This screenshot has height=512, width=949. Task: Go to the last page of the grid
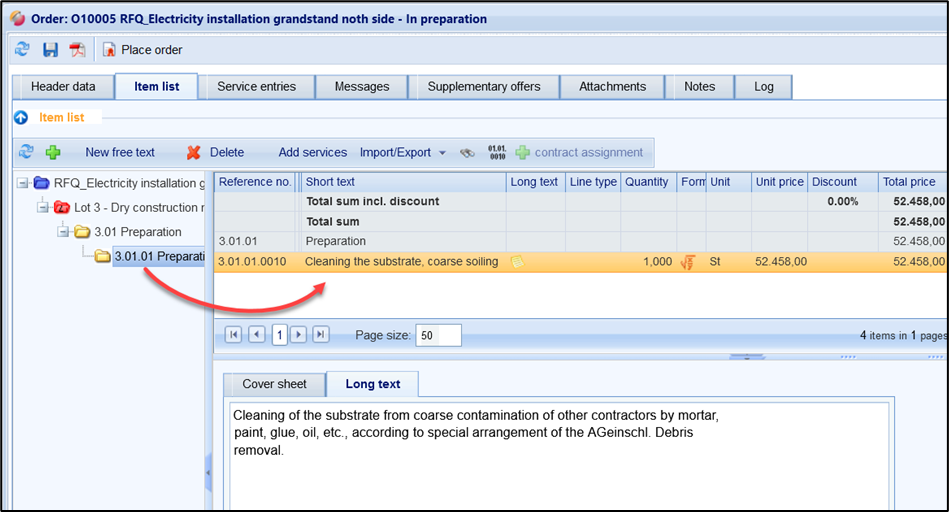[321, 335]
